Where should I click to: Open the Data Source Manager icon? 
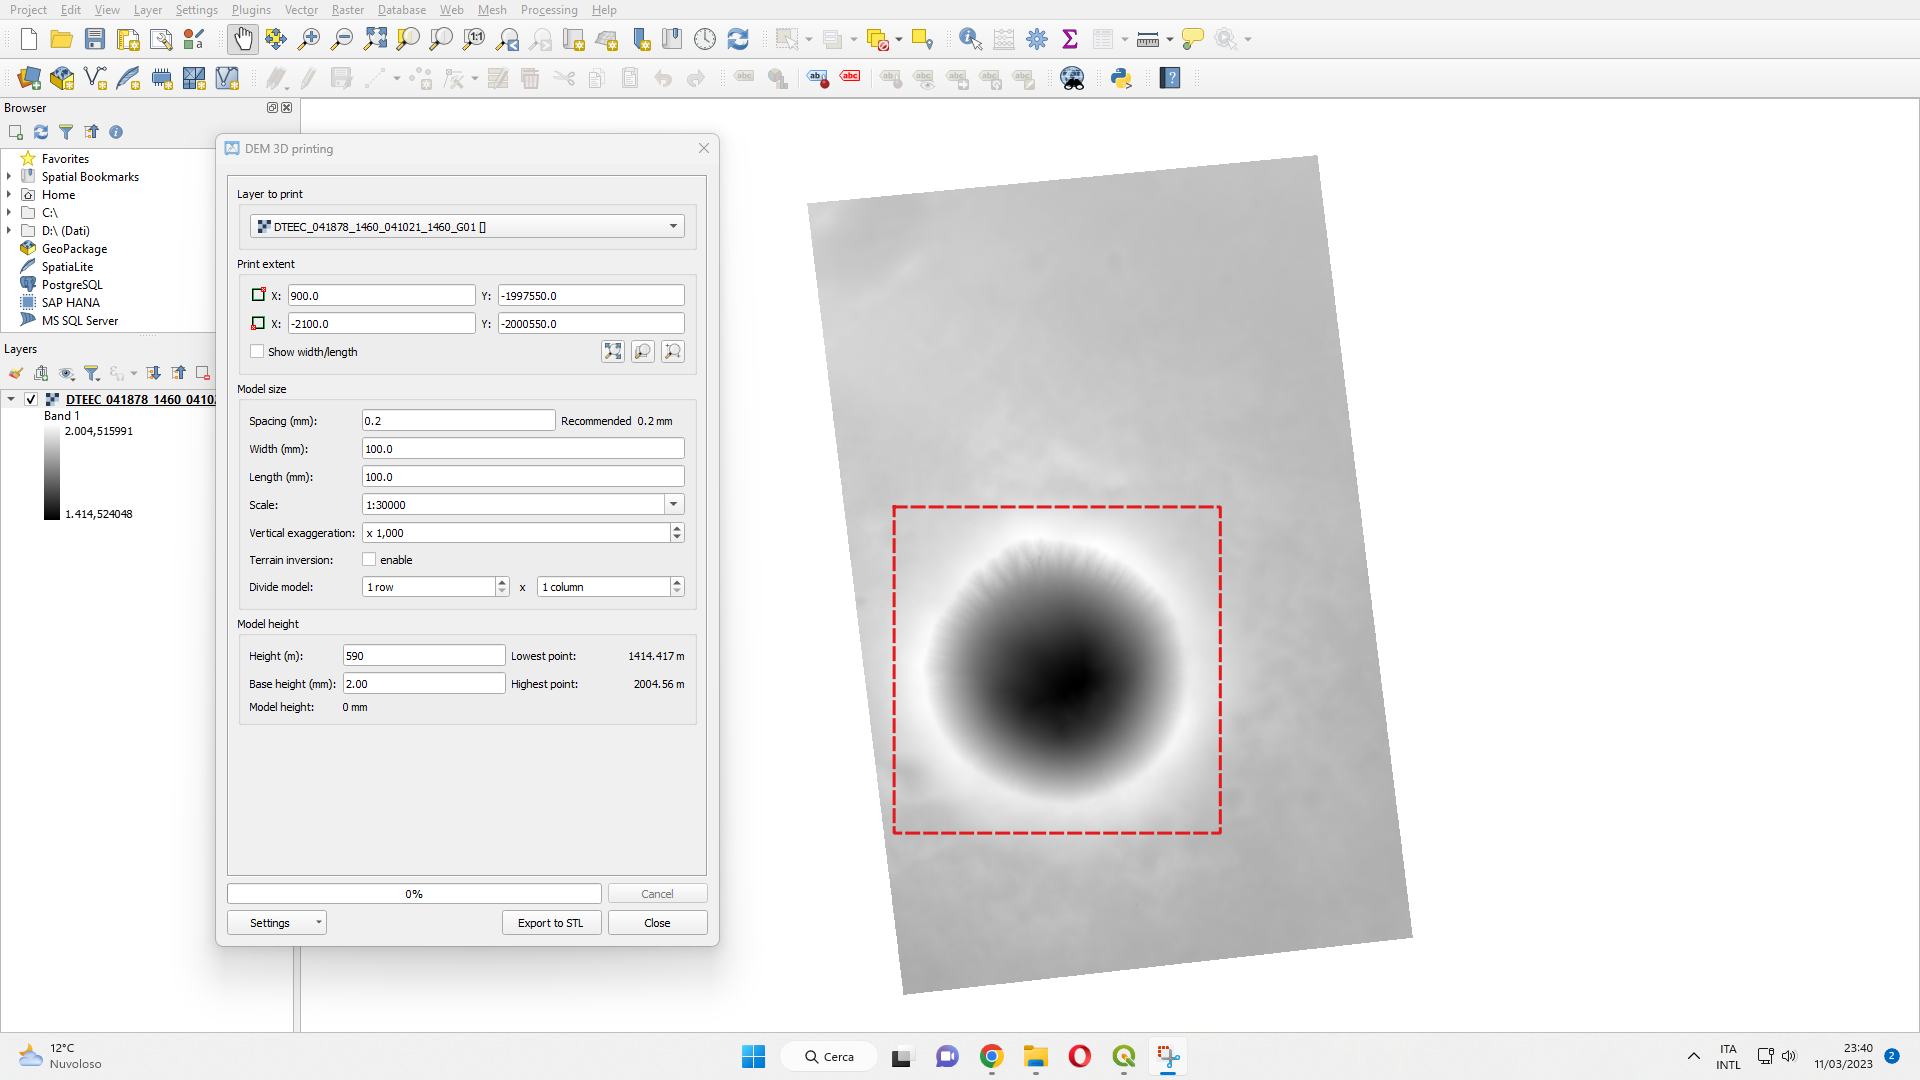pyautogui.click(x=29, y=78)
